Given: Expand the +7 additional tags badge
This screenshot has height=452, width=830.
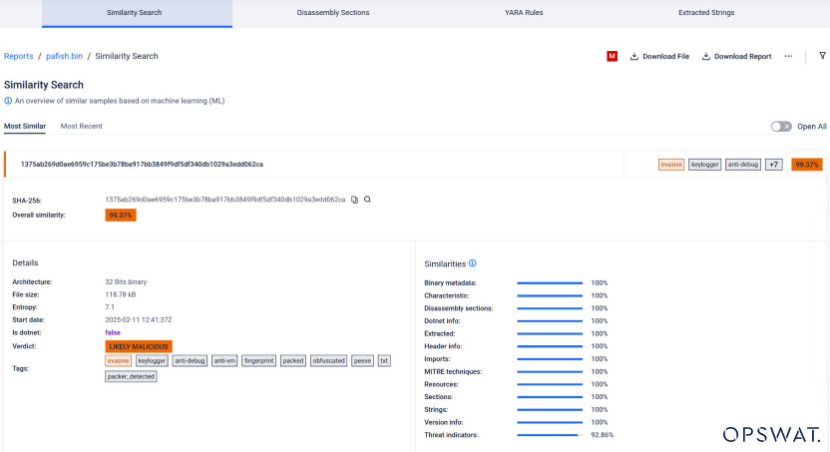Looking at the screenshot, I should [x=773, y=165].
